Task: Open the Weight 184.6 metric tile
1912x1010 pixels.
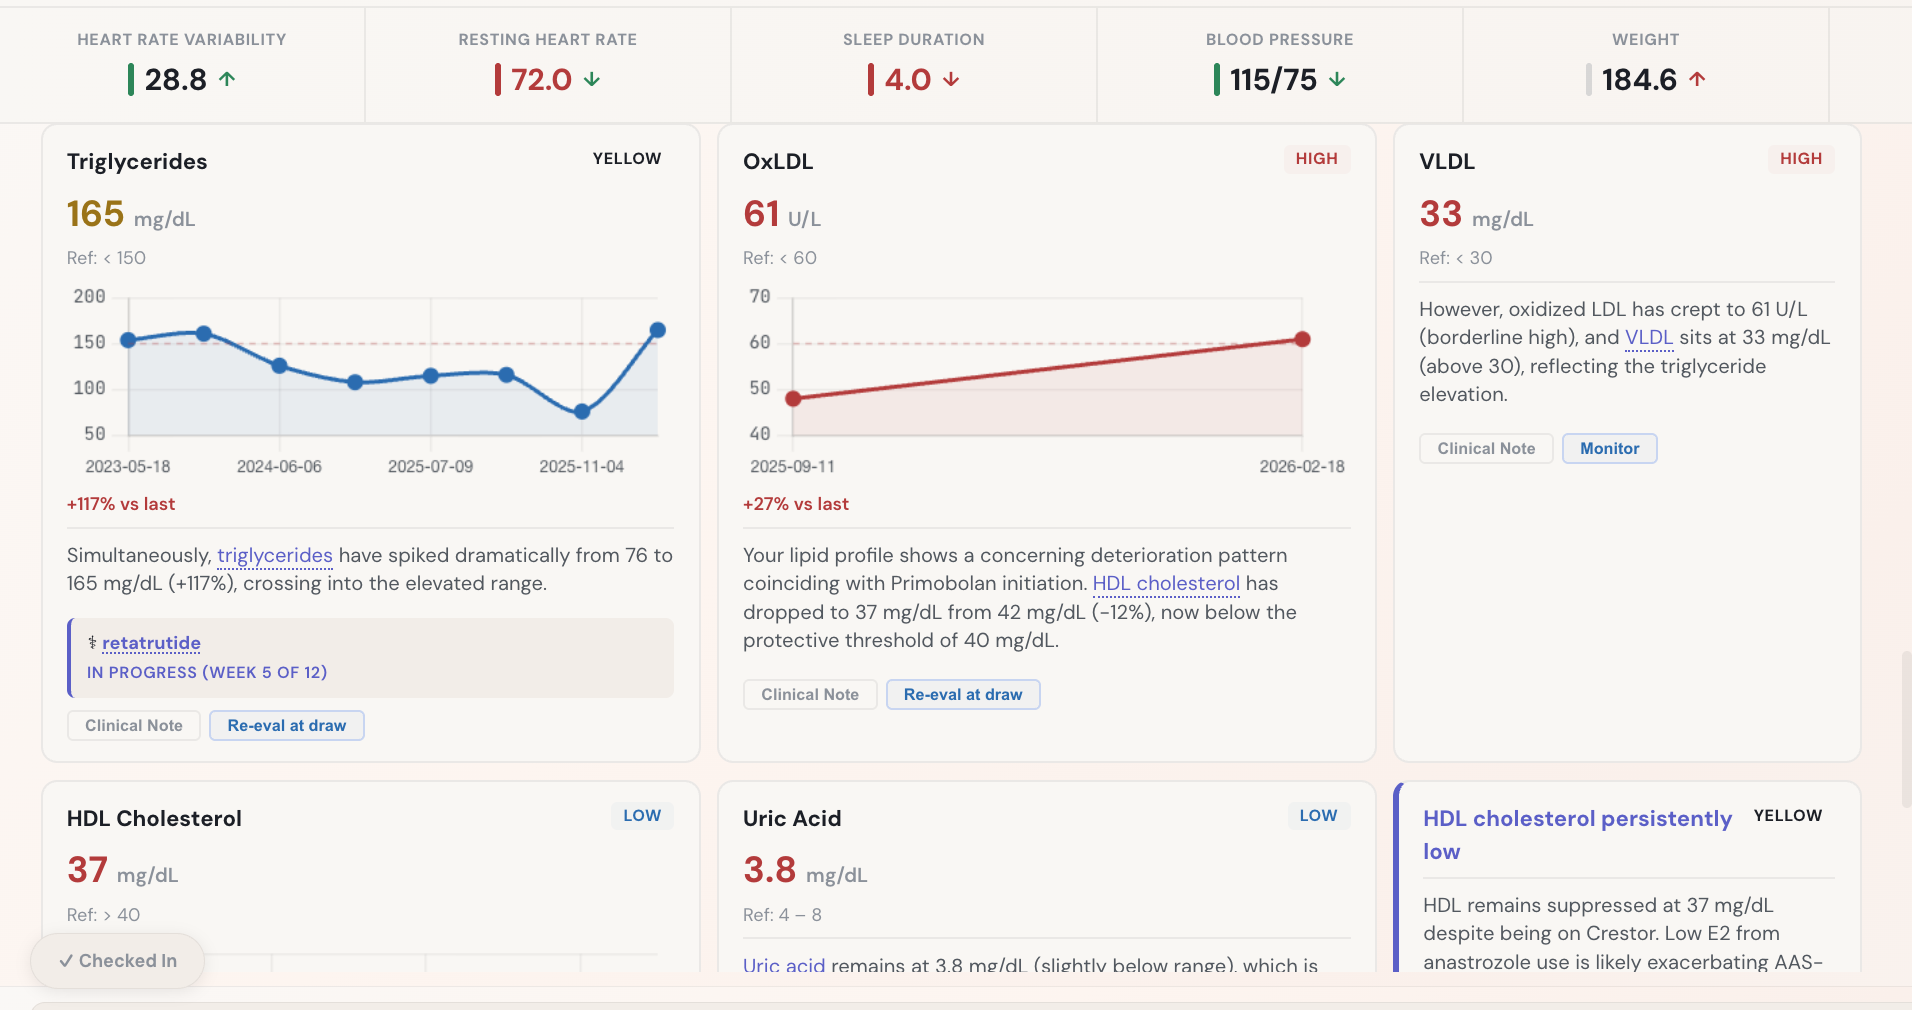Action: point(1645,65)
